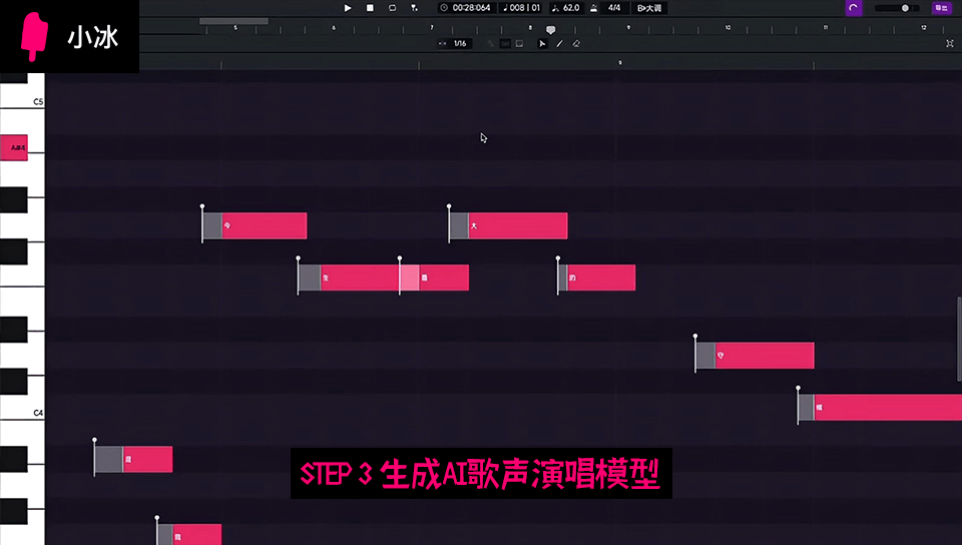
Task: Toggle loop playback icon
Action: point(392,8)
